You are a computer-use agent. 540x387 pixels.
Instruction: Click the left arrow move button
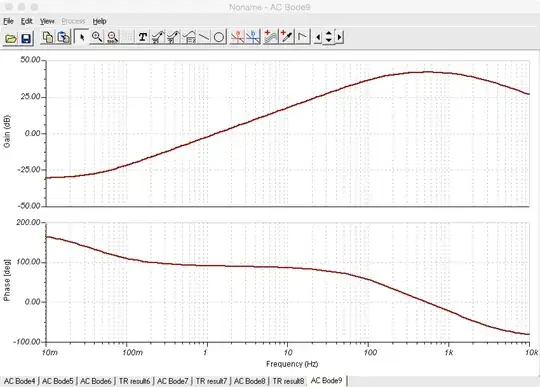[318, 37]
